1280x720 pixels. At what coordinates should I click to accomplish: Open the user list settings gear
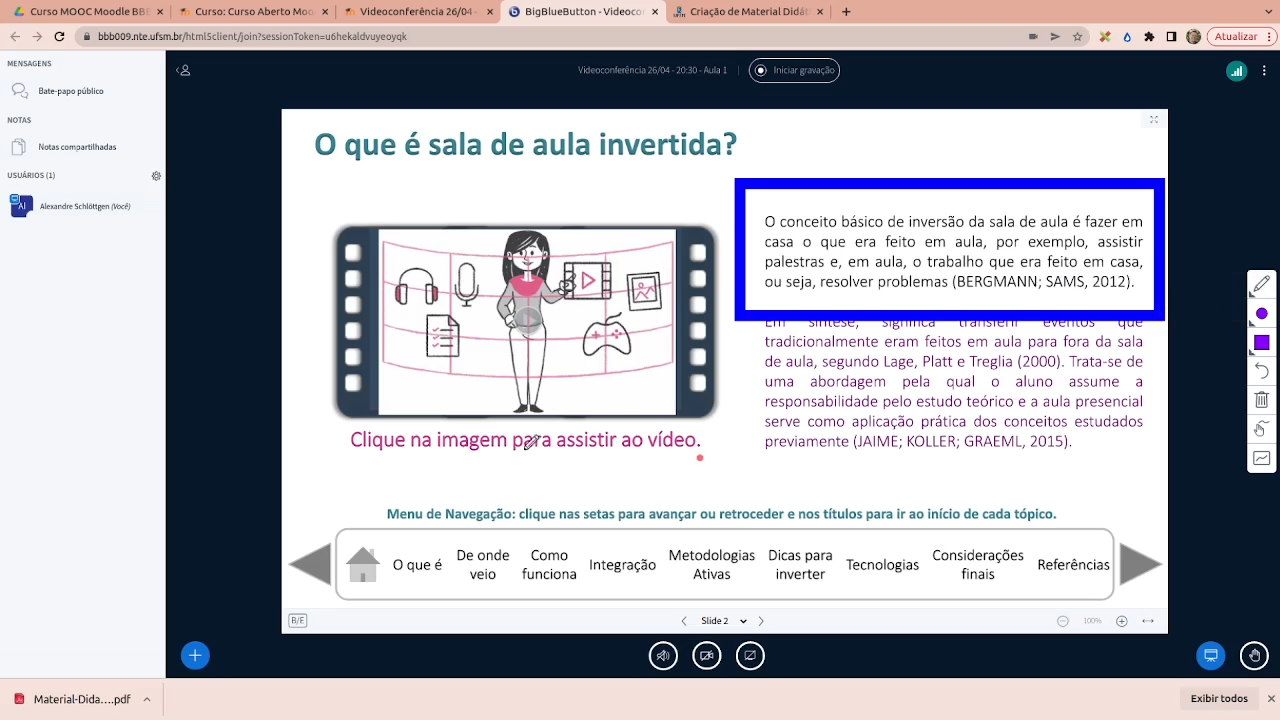click(x=156, y=176)
